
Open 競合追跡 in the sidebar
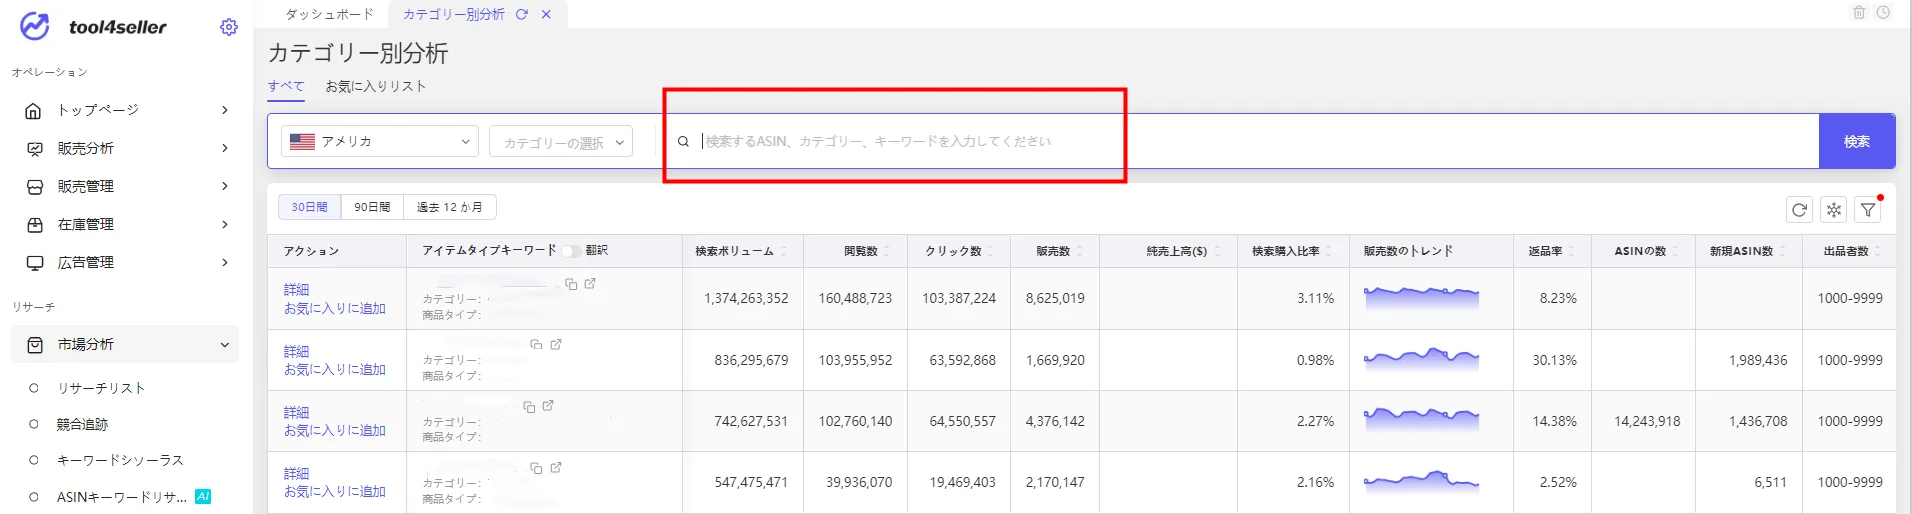[x=82, y=424]
